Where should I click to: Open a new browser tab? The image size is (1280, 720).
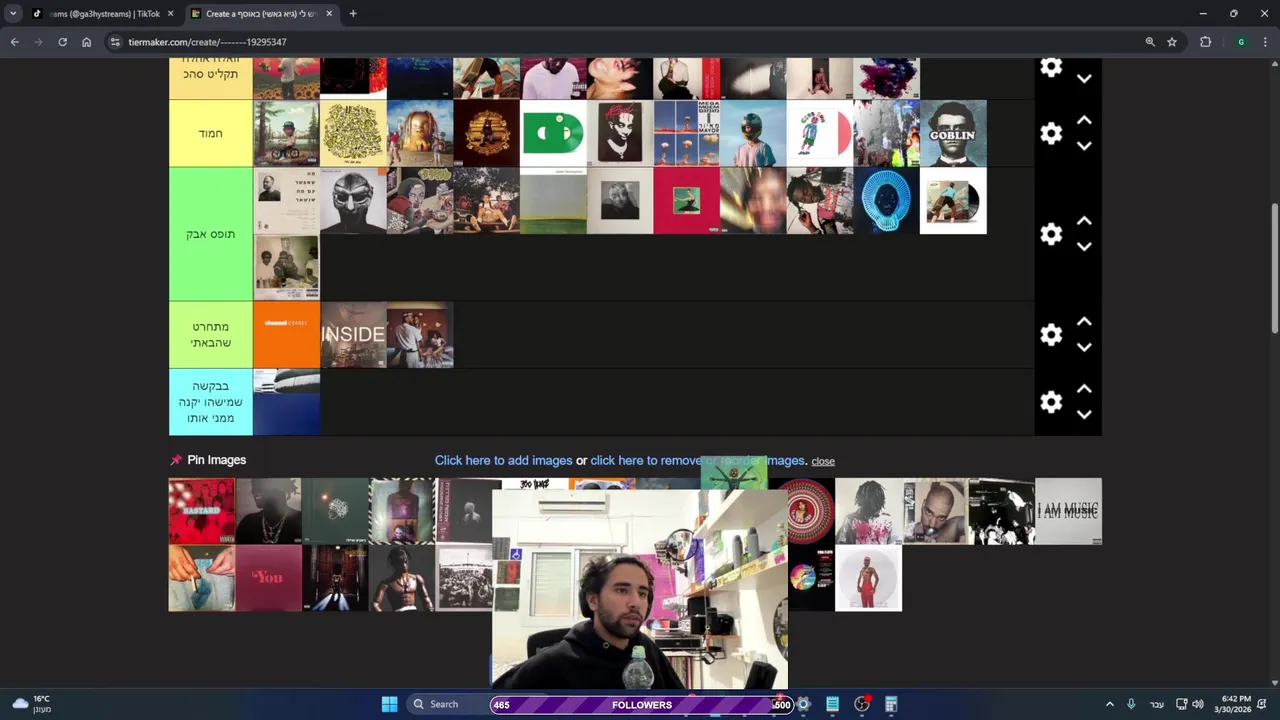(353, 14)
